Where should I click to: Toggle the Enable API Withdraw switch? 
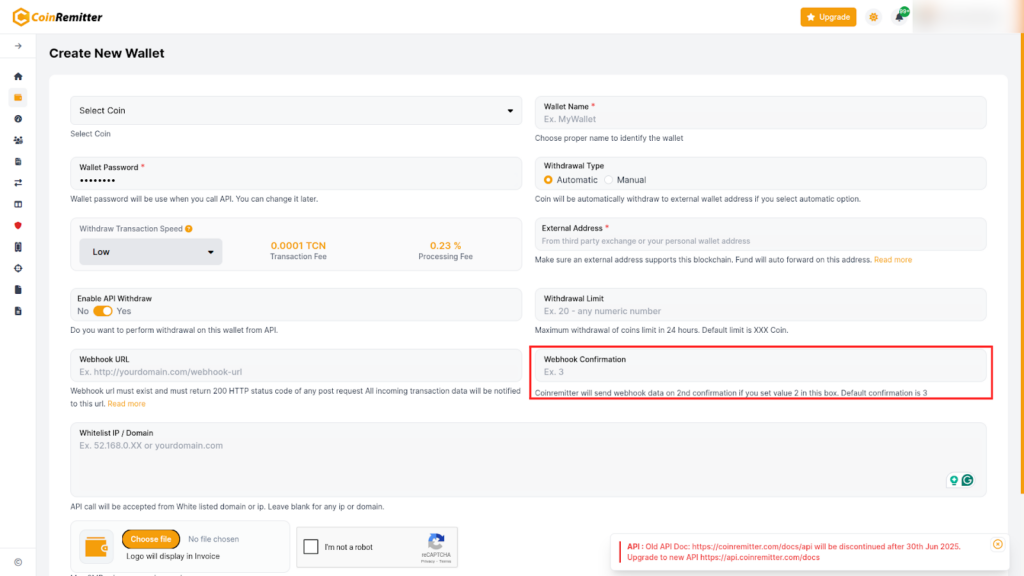[103, 311]
